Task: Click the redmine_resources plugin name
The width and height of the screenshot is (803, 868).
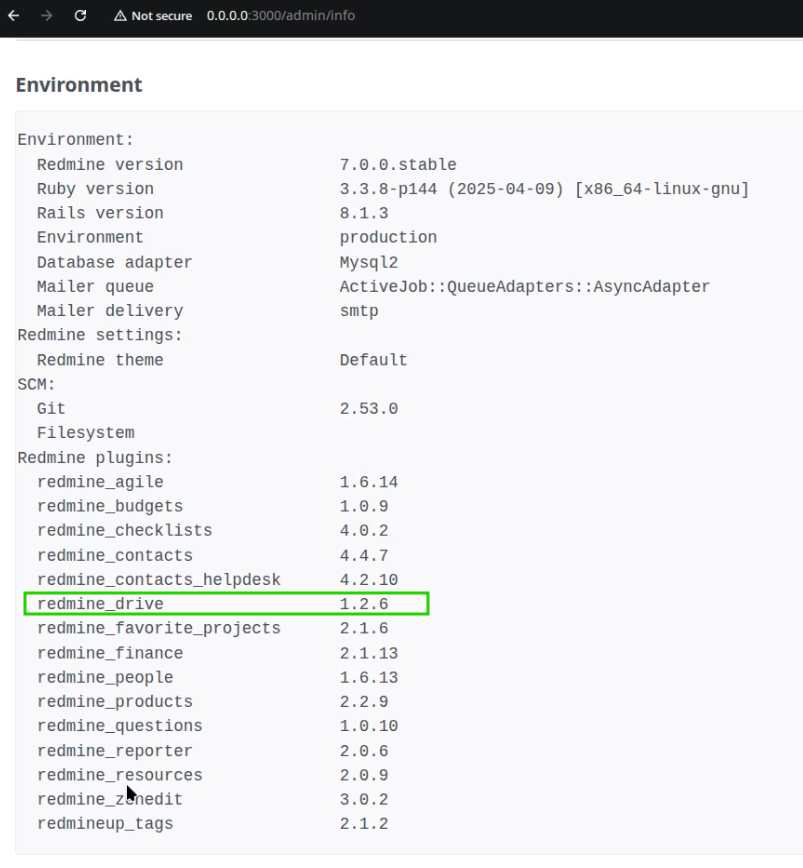Action: [x=120, y=775]
